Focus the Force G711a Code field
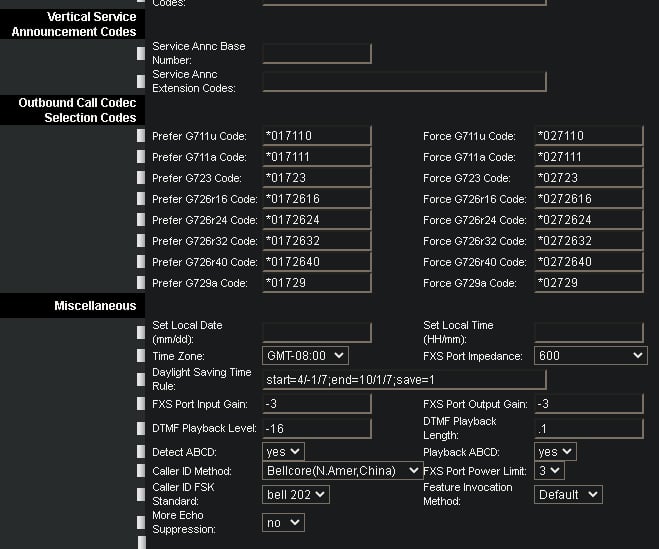659x549 pixels. tap(588, 157)
